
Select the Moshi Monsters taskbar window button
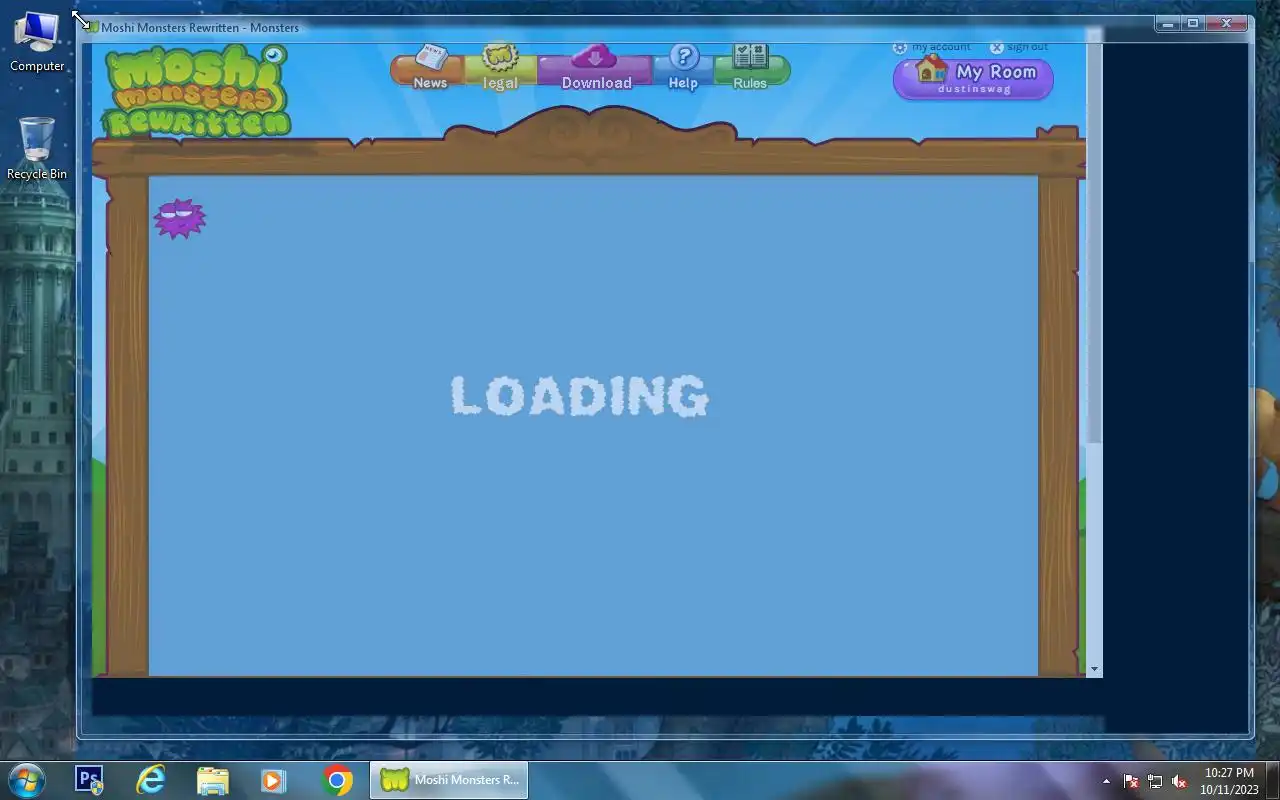(449, 780)
